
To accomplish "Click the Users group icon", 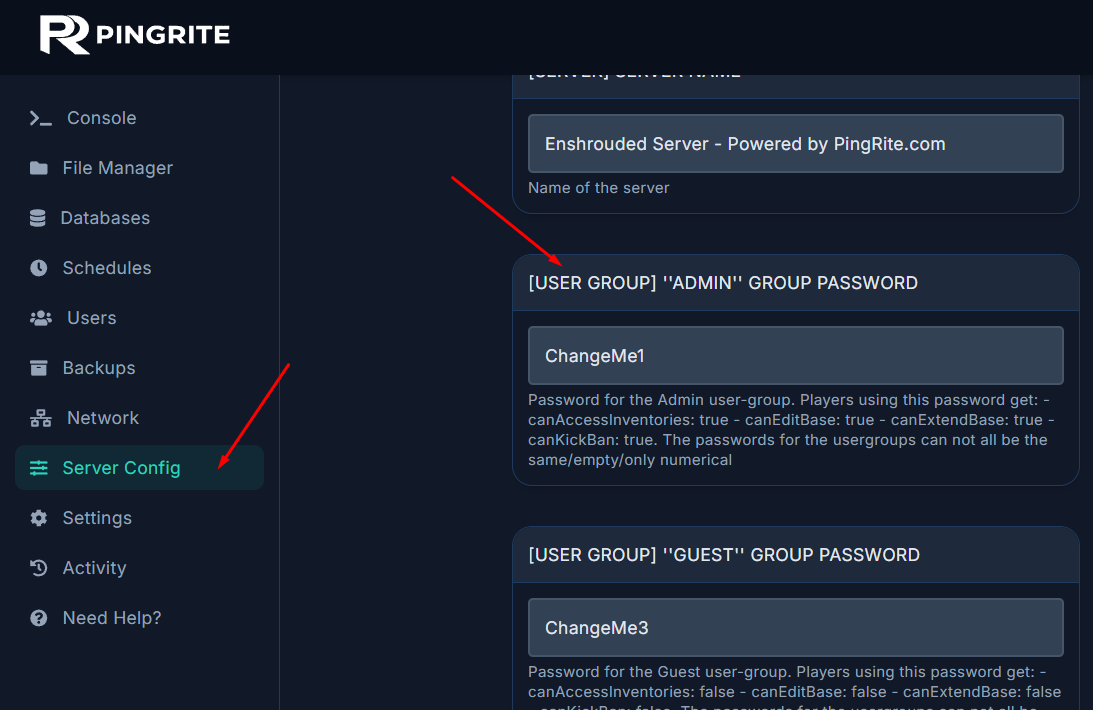I will pyautogui.click(x=41, y=318).
